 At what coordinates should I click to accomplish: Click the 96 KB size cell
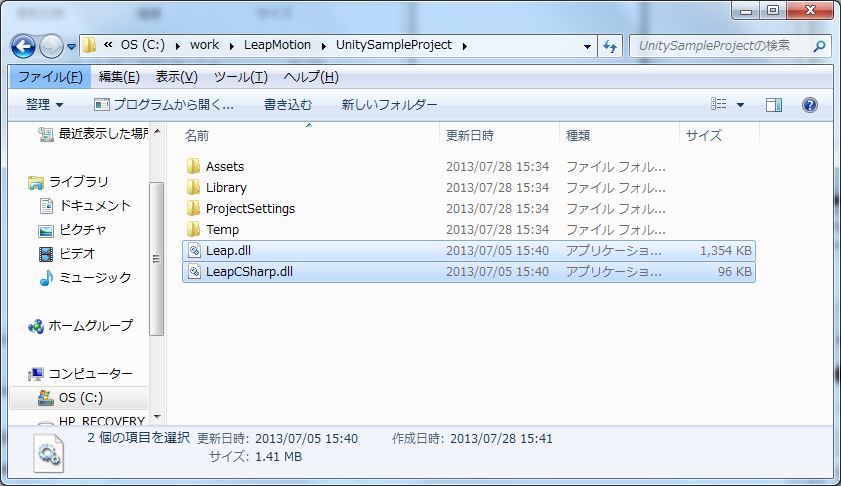tap(734, 271)
